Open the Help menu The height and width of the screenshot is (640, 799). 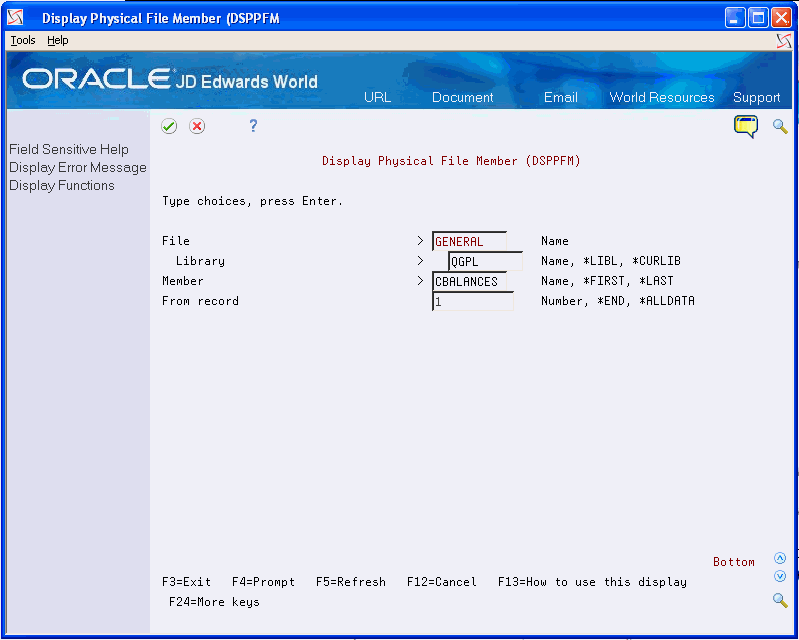click(58, 40)
